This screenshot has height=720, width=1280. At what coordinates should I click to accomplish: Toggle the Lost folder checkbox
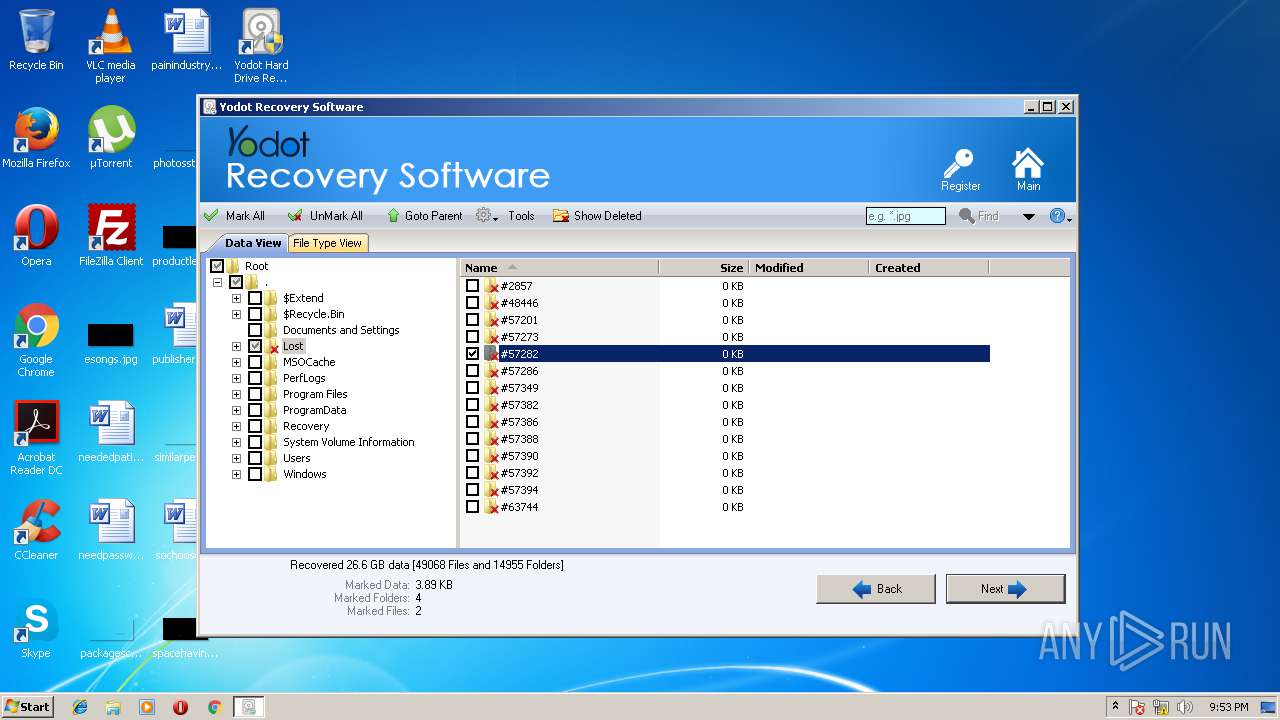point(255,346)
